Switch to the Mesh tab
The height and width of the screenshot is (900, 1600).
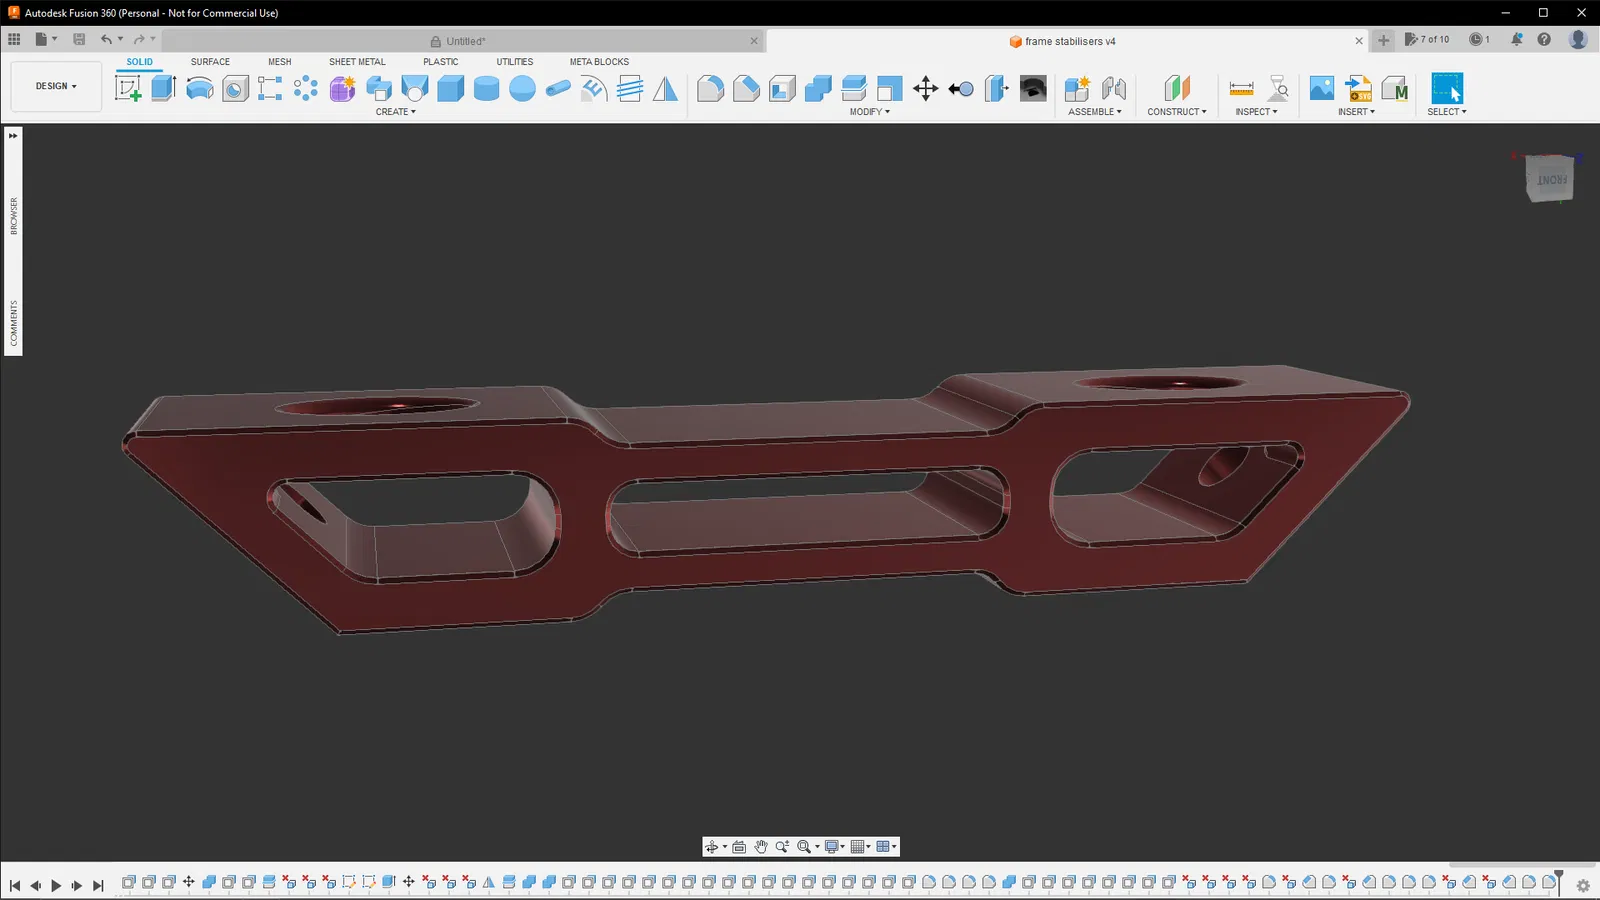pos(280,62)
